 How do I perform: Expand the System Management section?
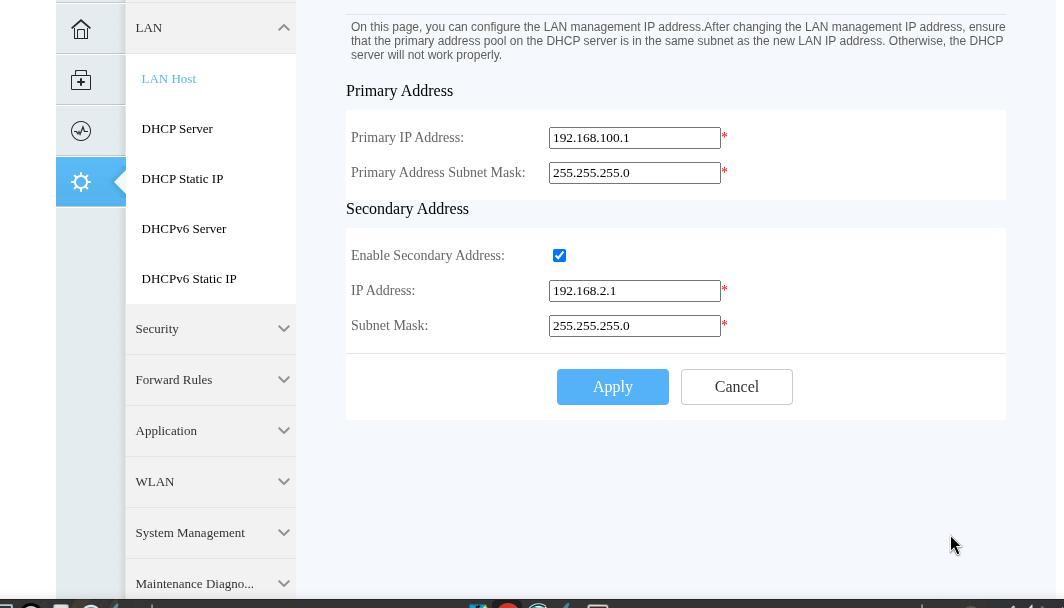210,533
